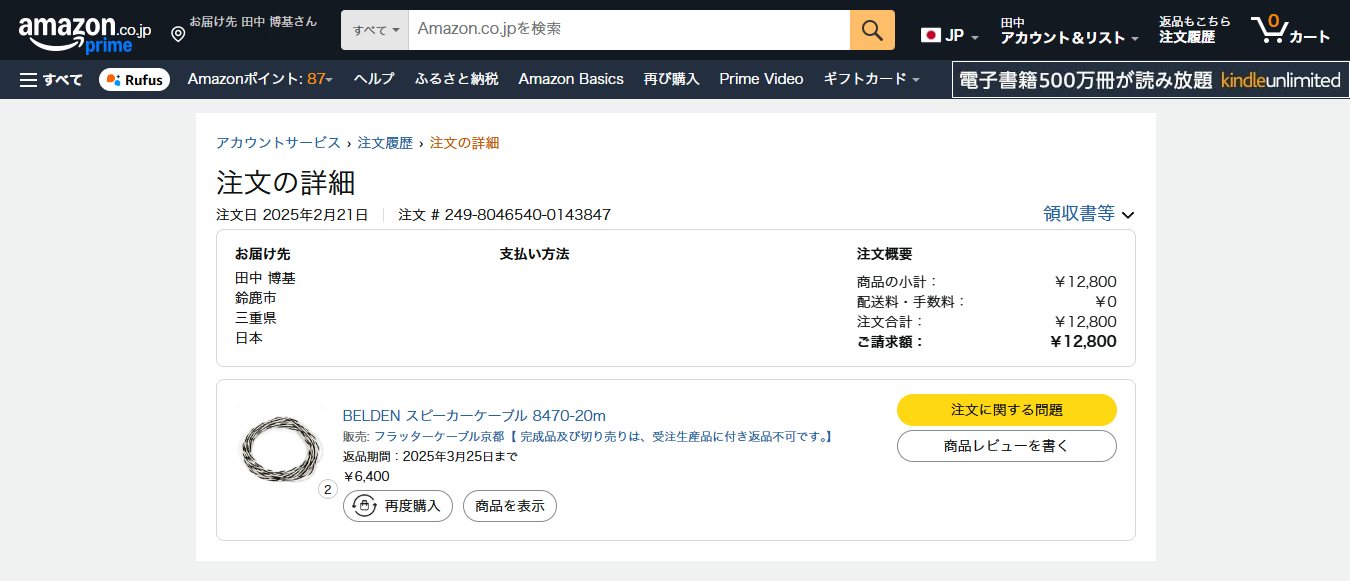The height and width of the screenshot is (581, 1350).
Task: Open the hamburger すべて menu
Action: pyautogui.click(x=51, y=79)
